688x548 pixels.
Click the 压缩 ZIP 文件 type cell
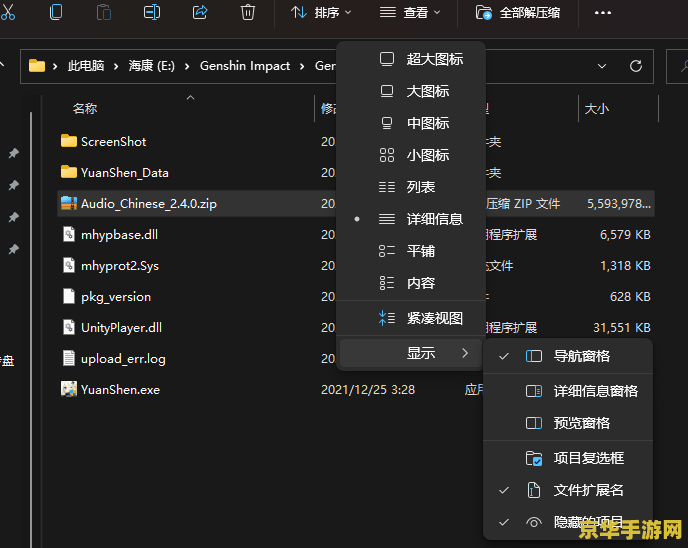coord(523,204)
